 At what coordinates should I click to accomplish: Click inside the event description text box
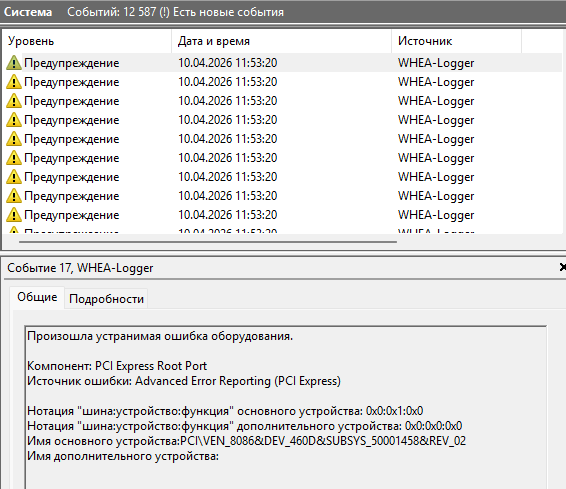coord(286,407)
